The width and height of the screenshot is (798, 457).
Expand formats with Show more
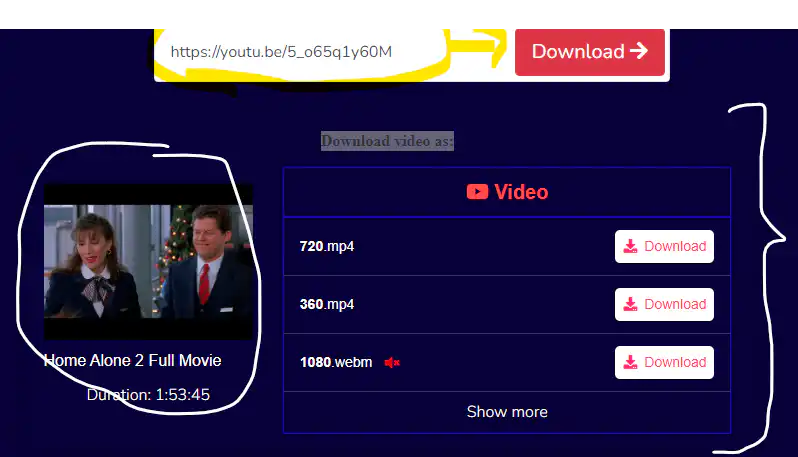(507, 412)
